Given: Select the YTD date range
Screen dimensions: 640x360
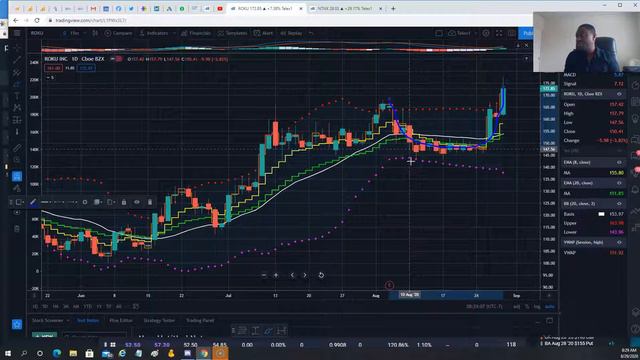Looking at the screenshot, I should click(x=87, y=307).
